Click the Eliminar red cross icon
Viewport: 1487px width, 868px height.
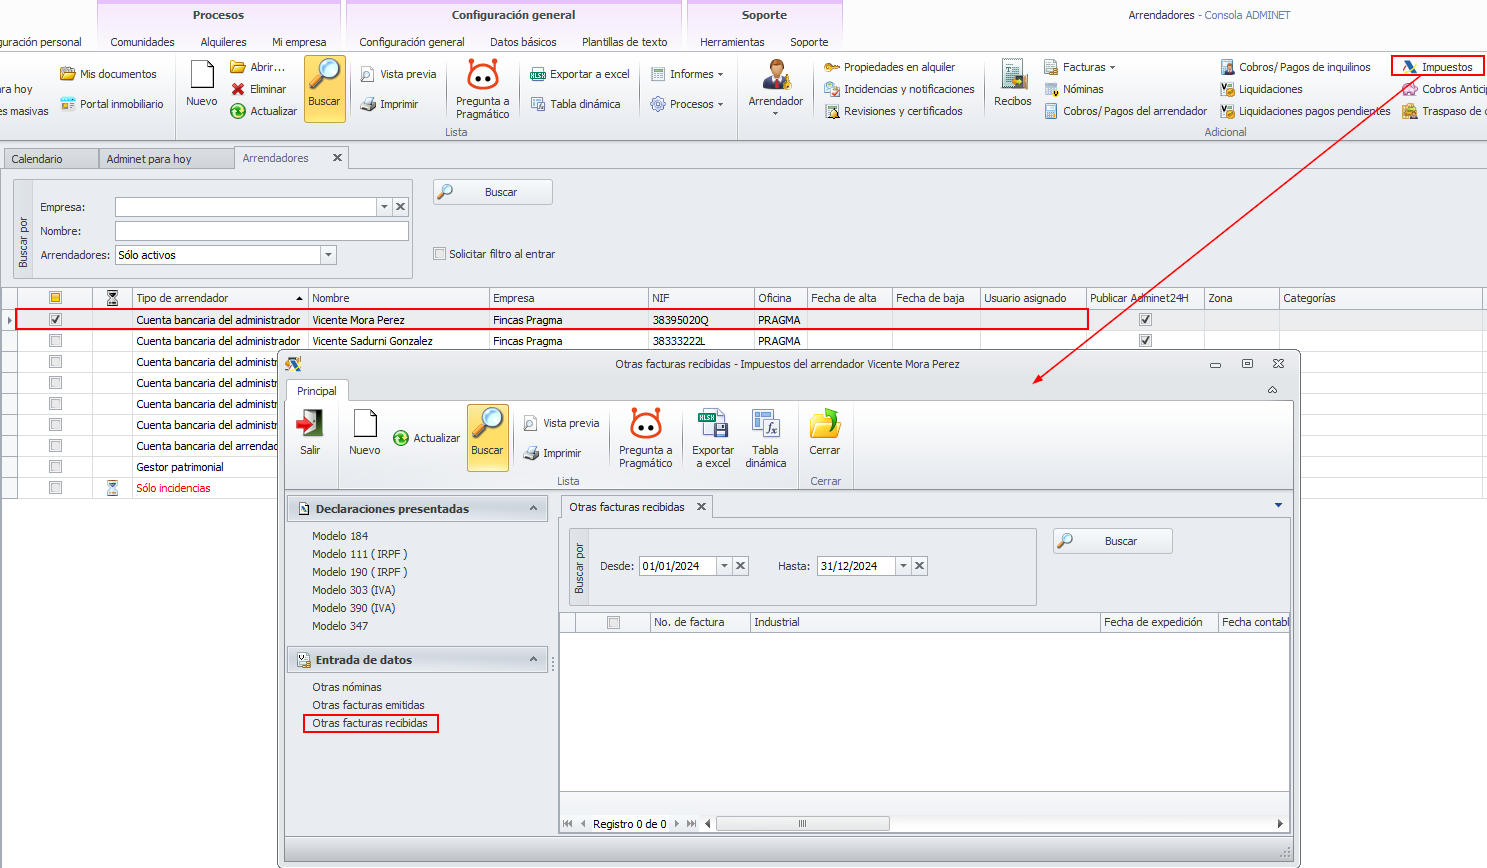pyautogui.click(x=238, y=89)
